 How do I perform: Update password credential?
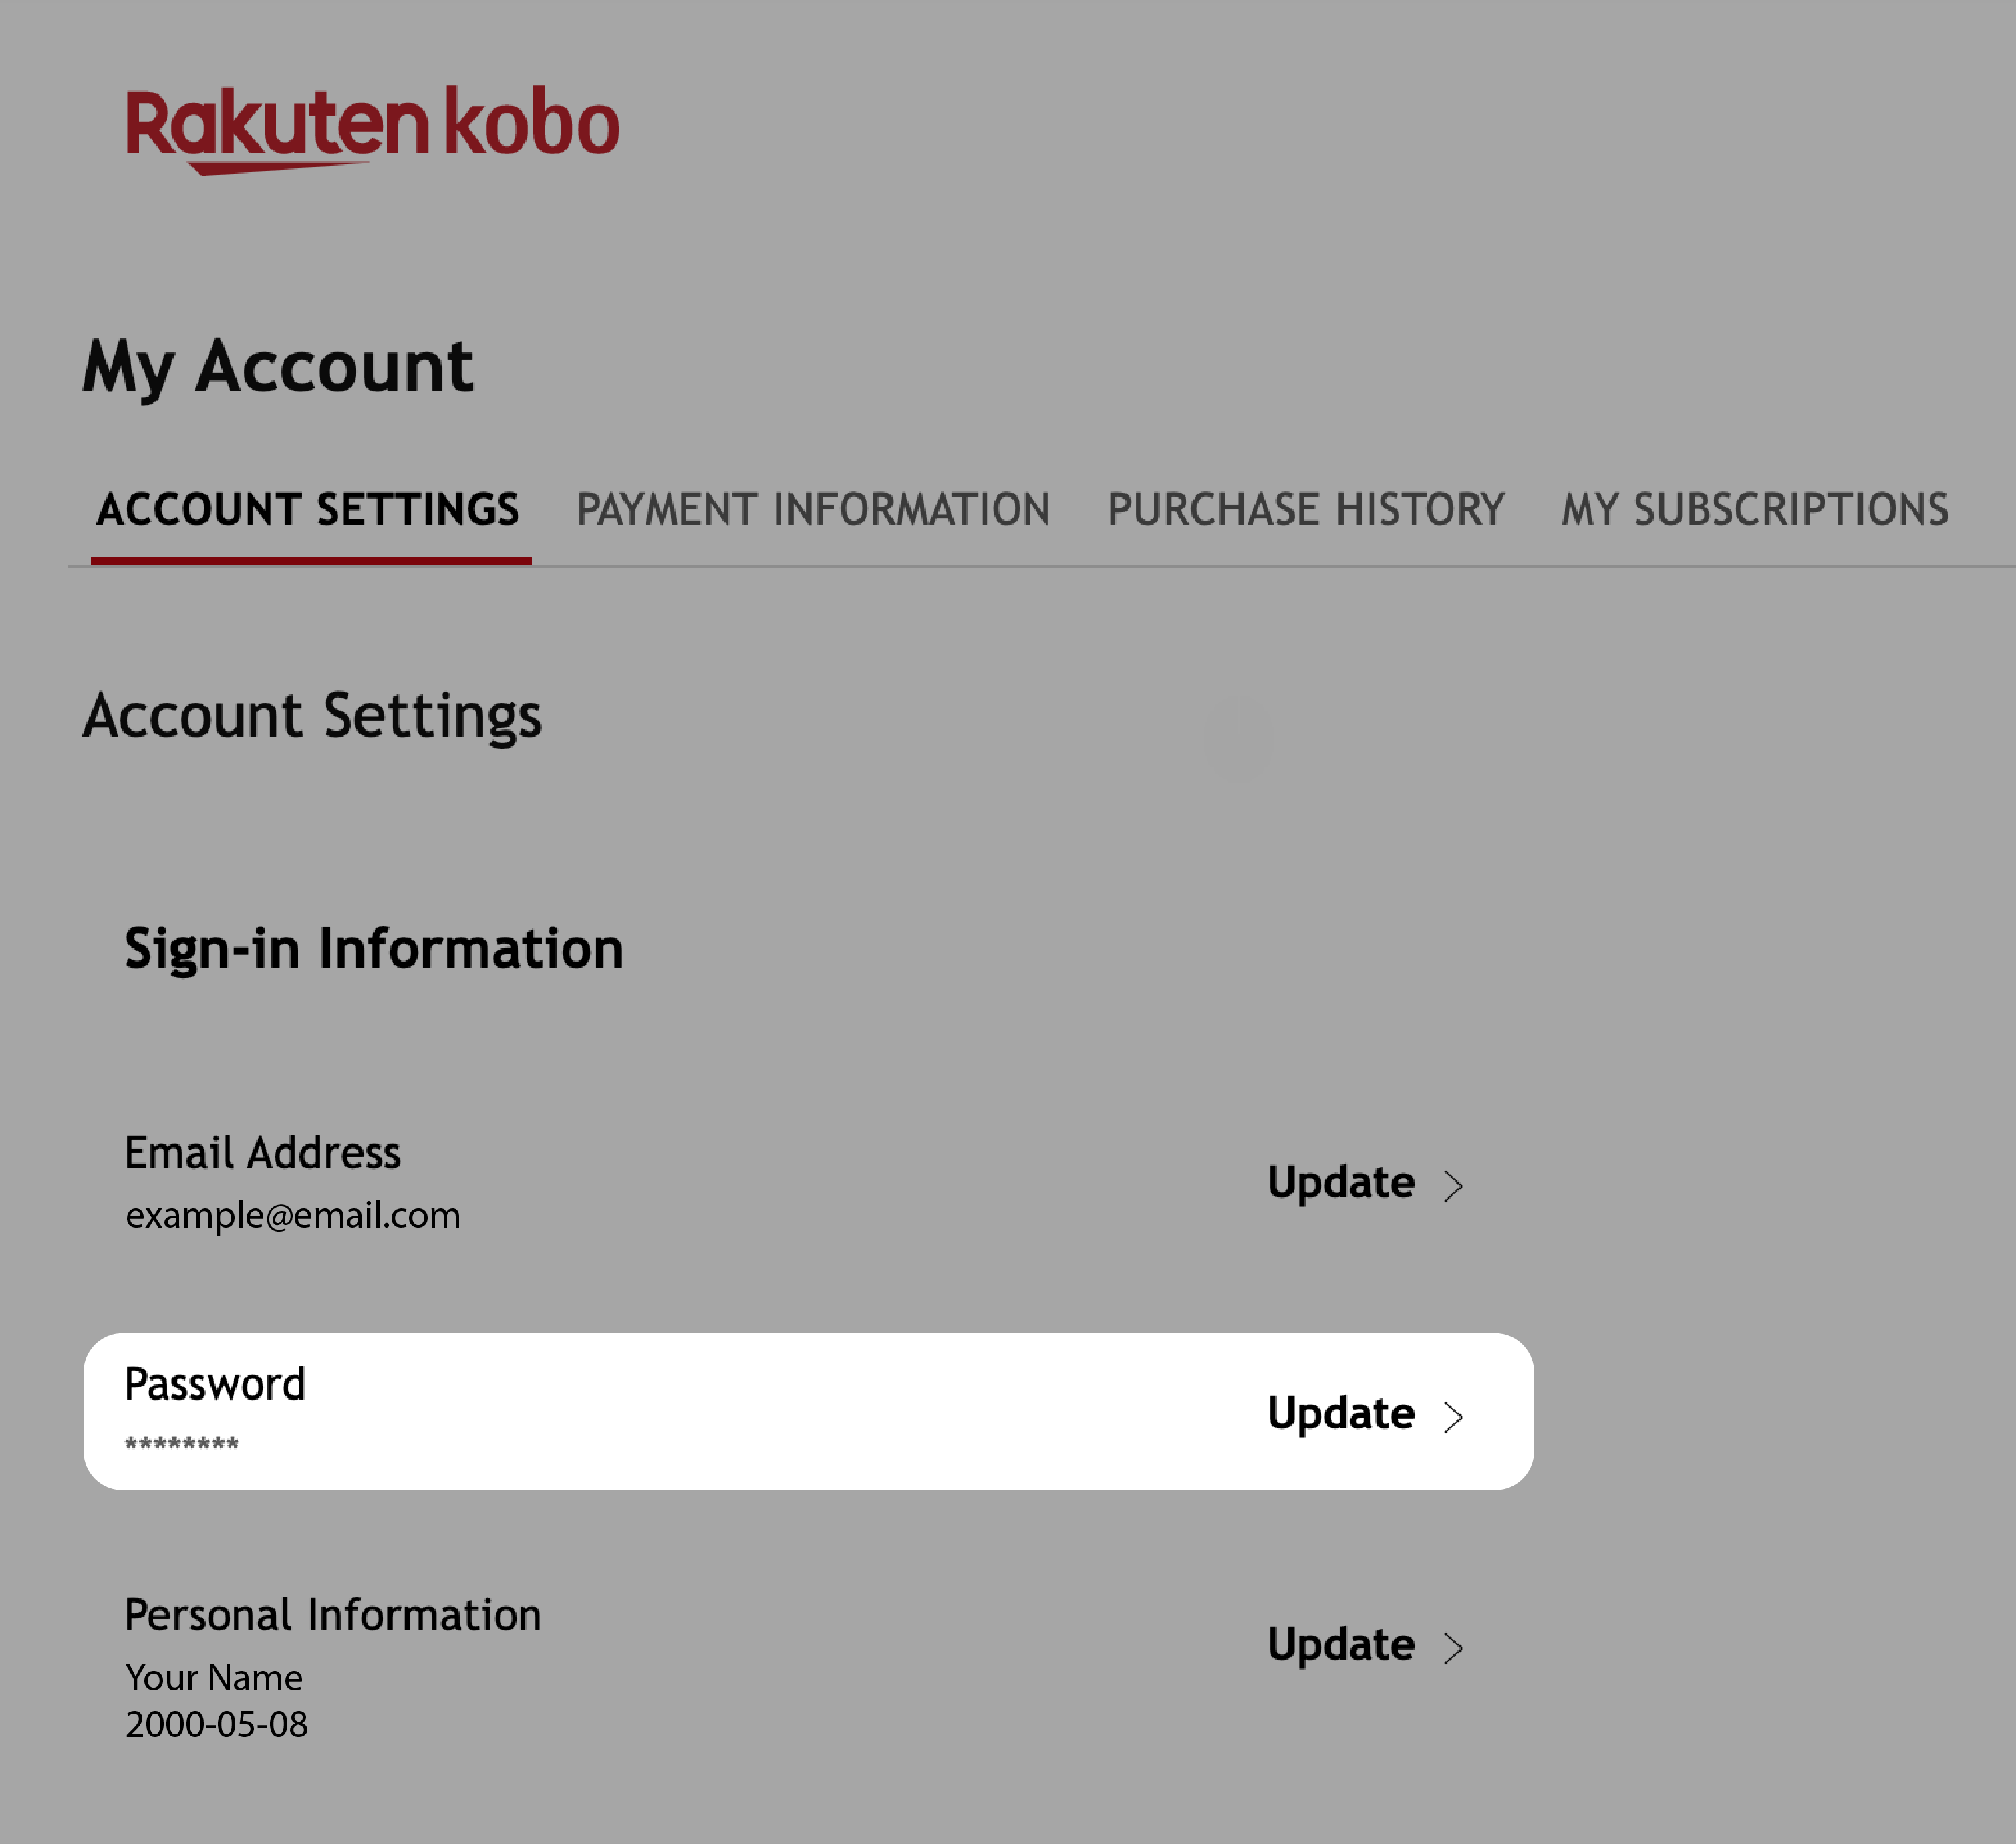point(1366,1412)
